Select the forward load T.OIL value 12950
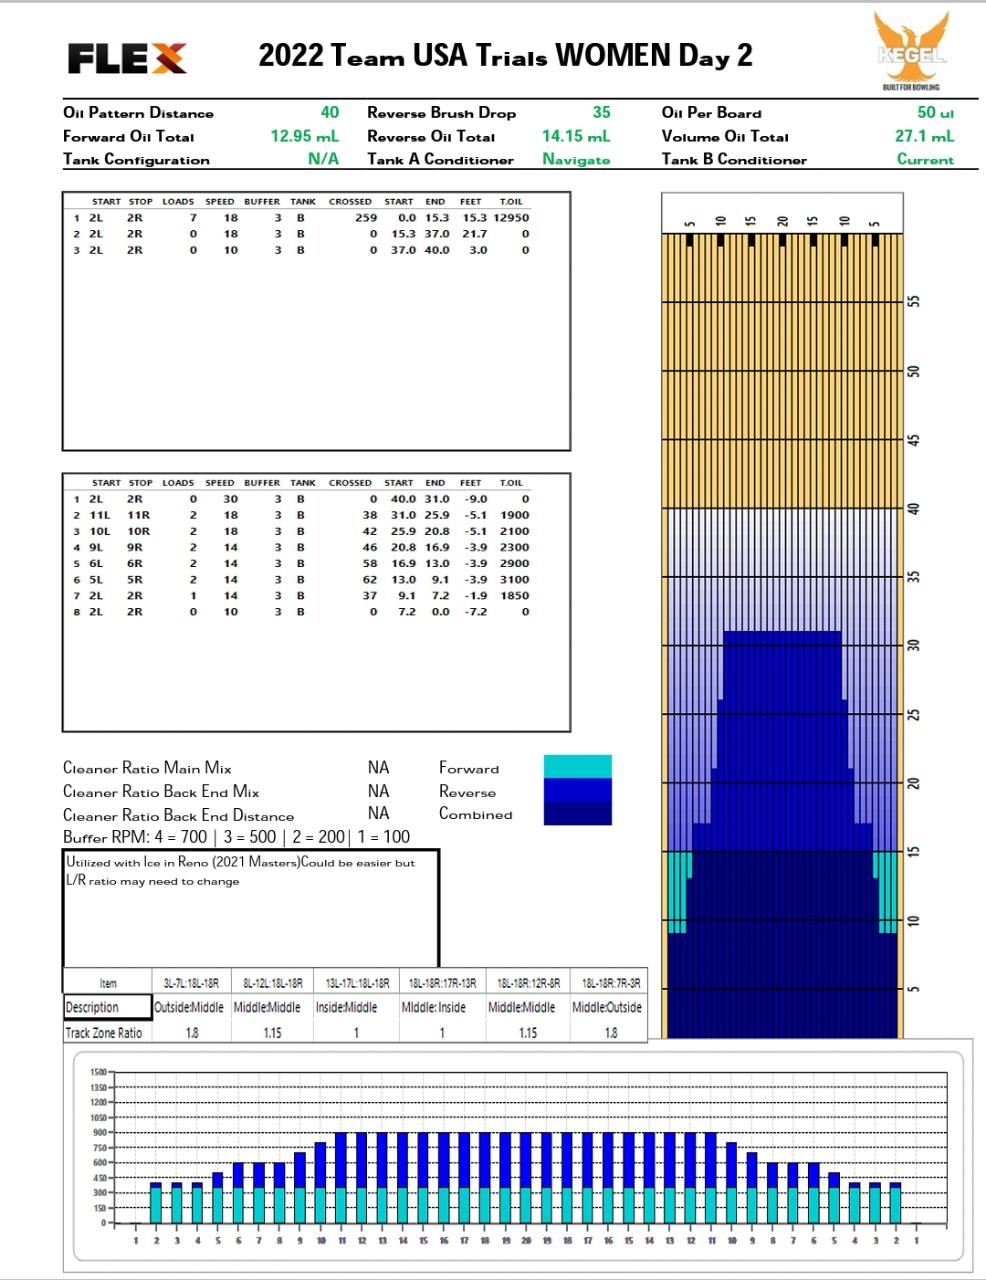The height and width of the screenshot is (1280, 986). tap(511, 217)
